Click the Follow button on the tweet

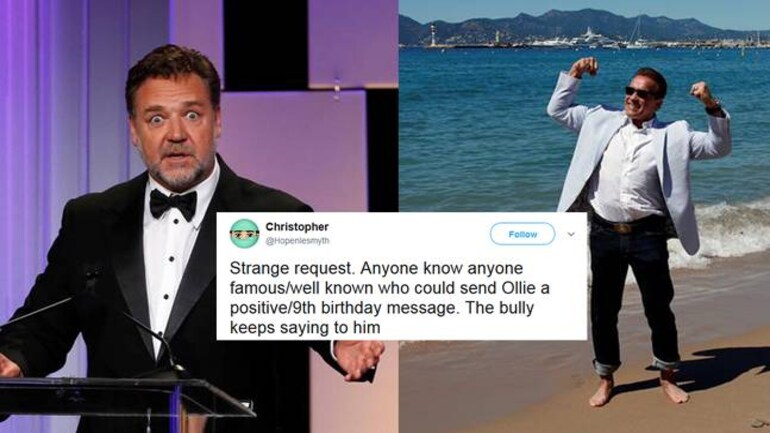pyautogui.click(x=522, y=234)
